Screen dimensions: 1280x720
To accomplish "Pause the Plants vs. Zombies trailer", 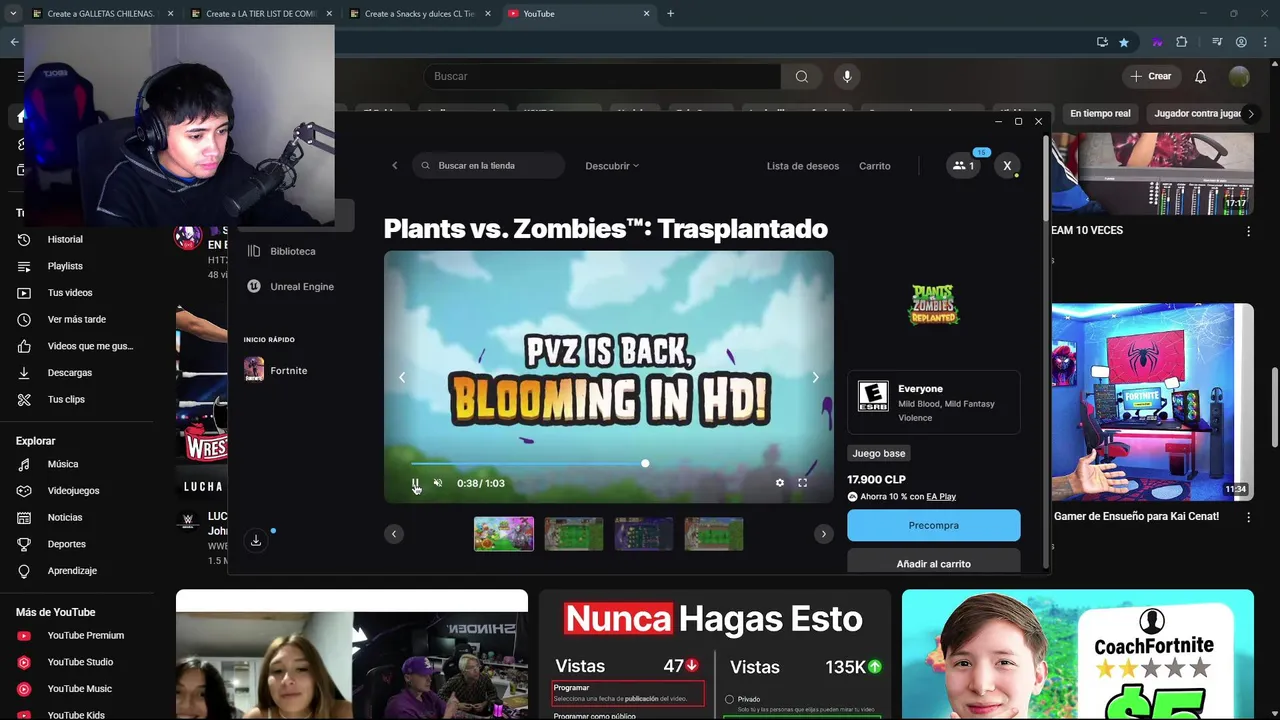I will (416, 483).
